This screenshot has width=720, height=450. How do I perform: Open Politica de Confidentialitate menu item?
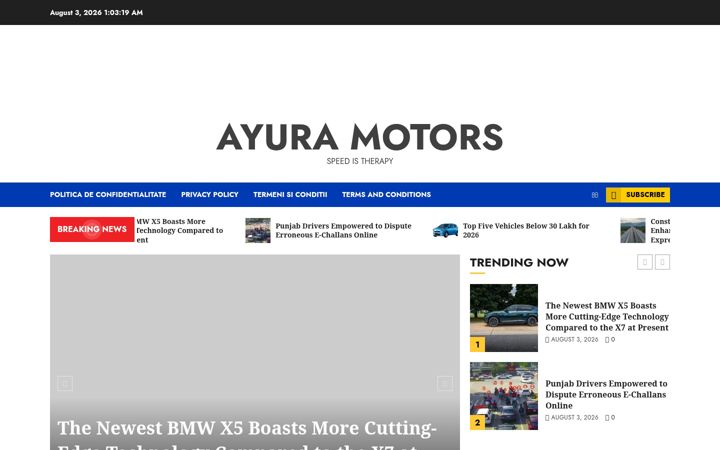108,195
